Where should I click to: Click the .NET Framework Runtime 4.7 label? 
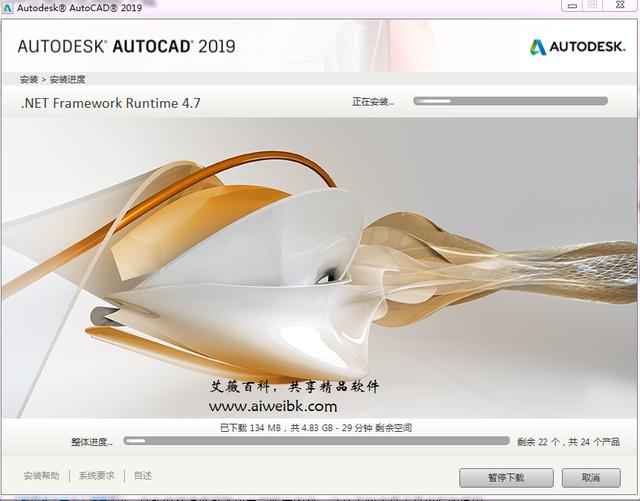pyautogui.click(x=111, y=103)
